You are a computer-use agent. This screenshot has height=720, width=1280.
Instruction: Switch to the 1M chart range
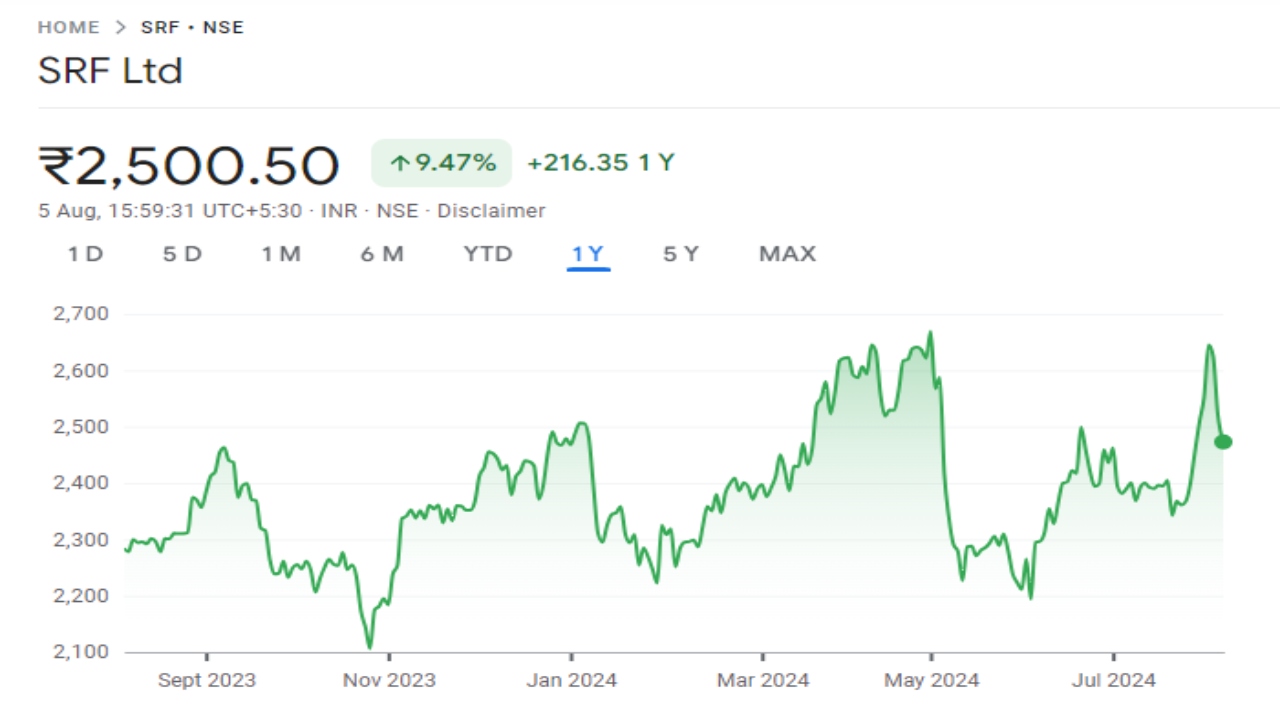[281, 254]
